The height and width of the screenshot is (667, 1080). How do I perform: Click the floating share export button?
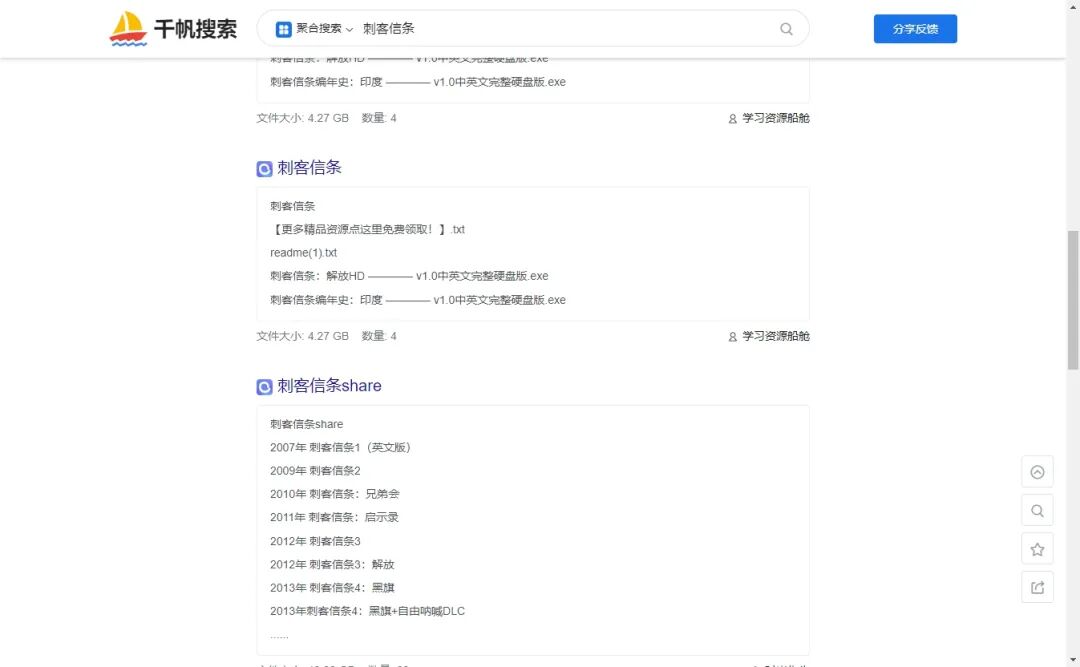pos(1037,588)
